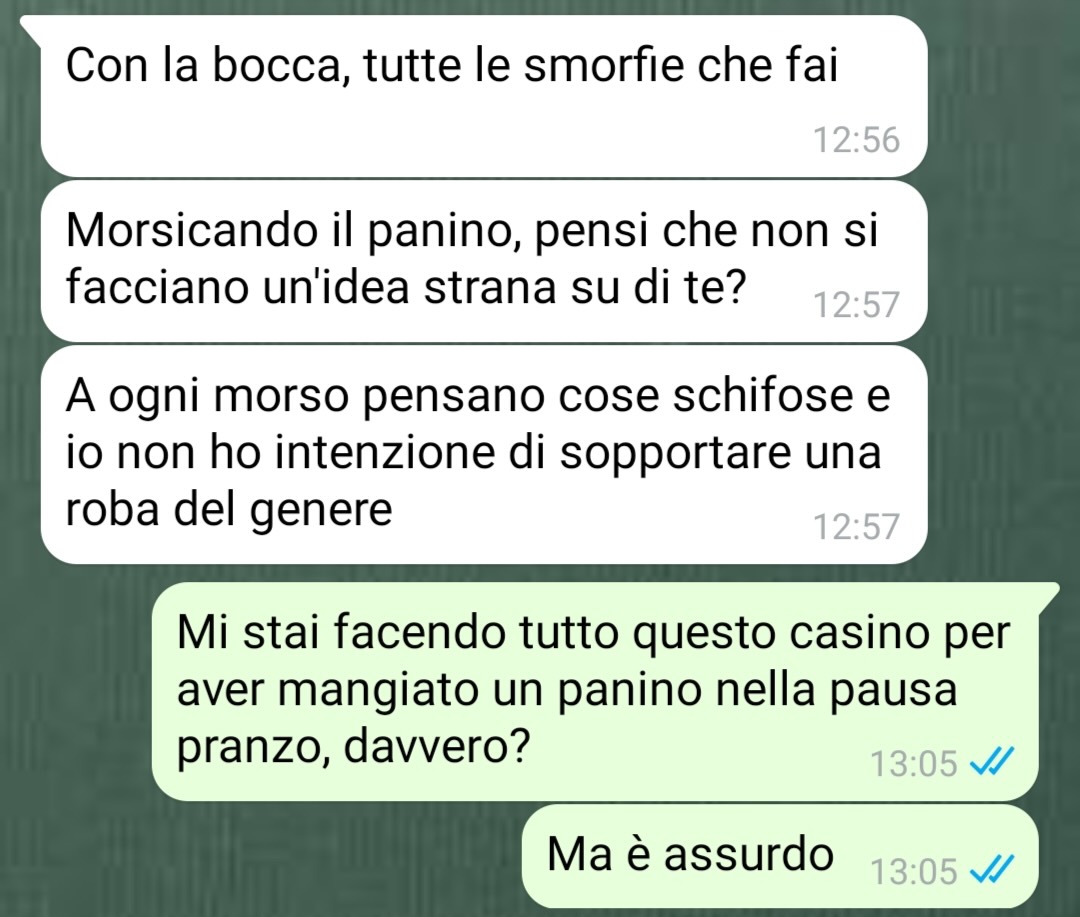Select the "A ogni morso pensano" message
Screen dimensions: 1080x917
[484, 455]
